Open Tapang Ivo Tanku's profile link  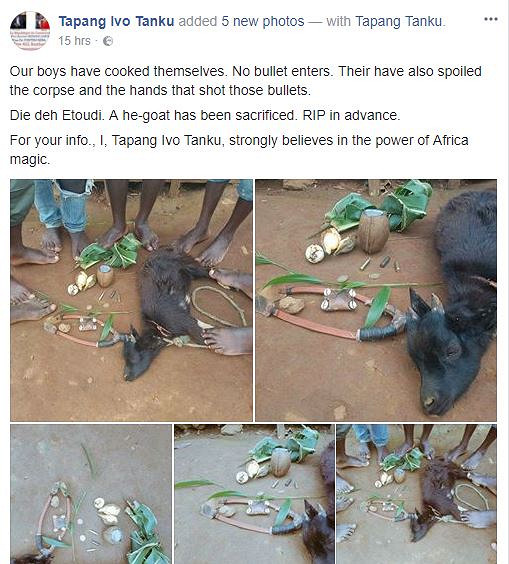(x=116, y=21)
